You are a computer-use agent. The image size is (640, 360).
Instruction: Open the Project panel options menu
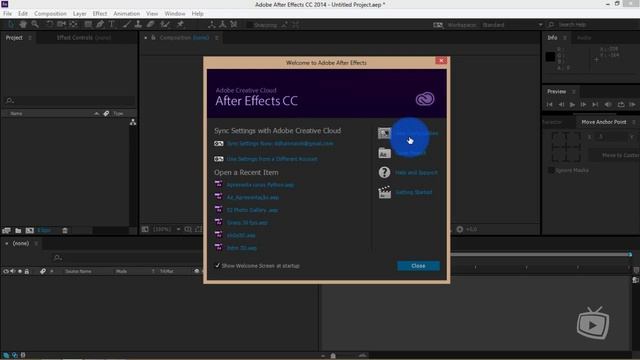click(30, 38)
